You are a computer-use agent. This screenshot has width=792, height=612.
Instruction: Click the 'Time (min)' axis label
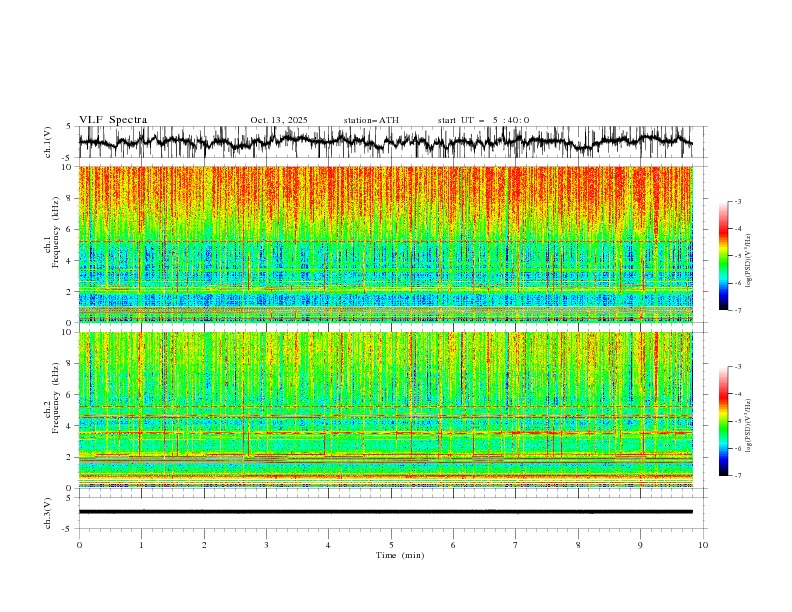point(400,555)
